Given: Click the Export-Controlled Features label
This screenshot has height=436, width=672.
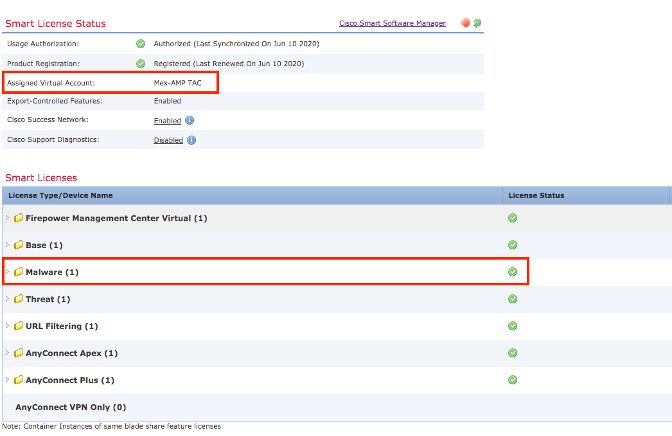Looking at the screenshot, I should pos(55,101).
